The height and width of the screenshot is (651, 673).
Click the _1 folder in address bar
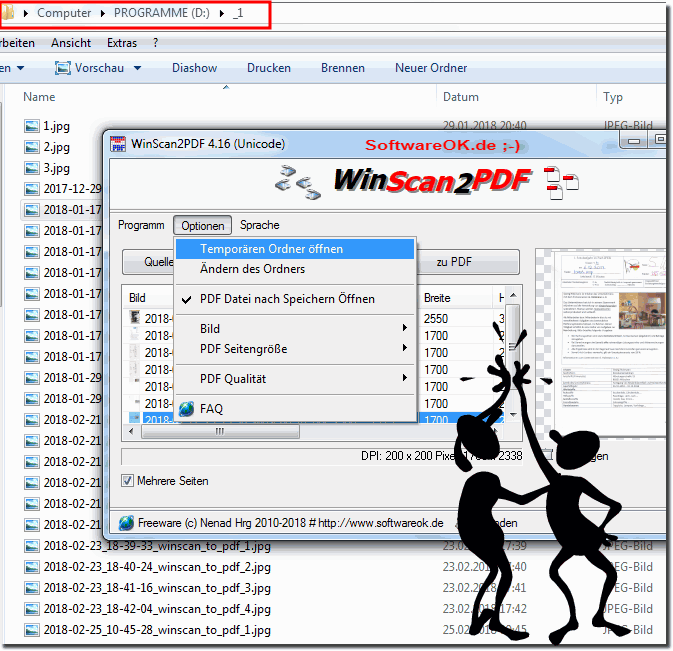point(238,13)
